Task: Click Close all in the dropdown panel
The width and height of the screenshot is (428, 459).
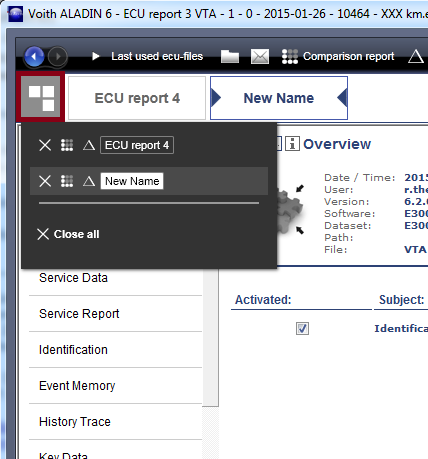Action: tap(68, 234)
